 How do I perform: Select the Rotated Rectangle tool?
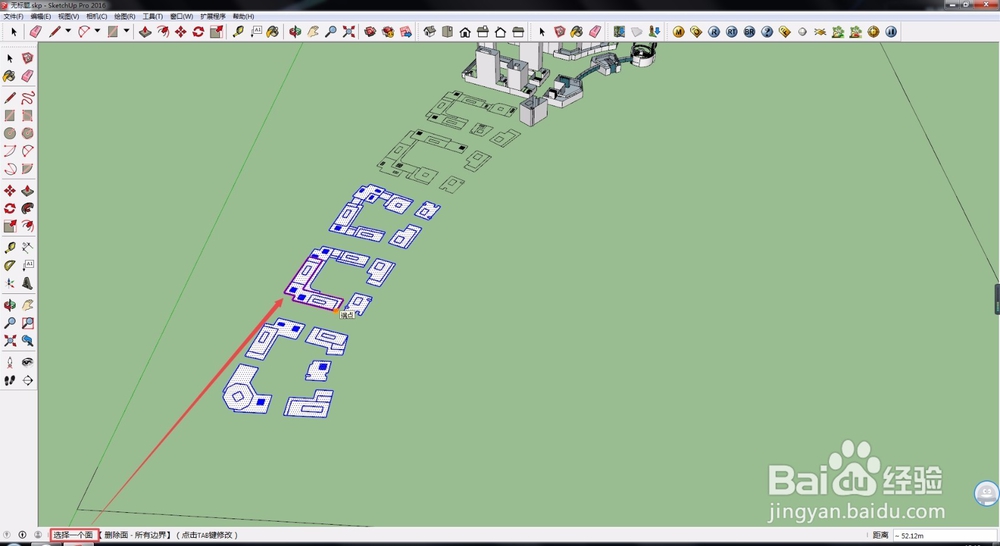[x=27, y=115]
